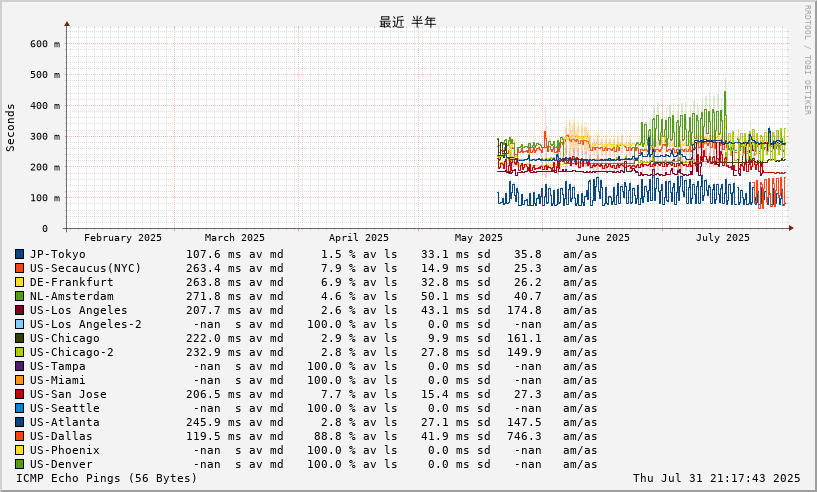Click the 263.4 ms median value for US-Secaucus
817x492 pixels.
pyautogui.click(x=214, y=268)
